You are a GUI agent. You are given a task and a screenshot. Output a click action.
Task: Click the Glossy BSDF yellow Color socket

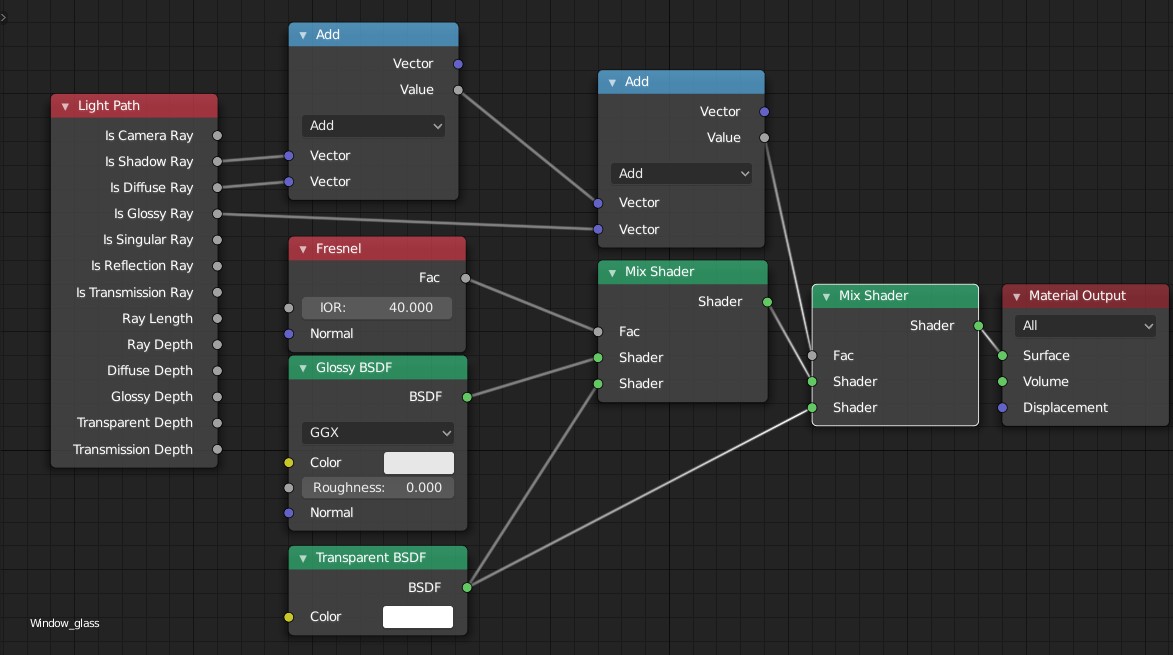(x=289, y=462)
